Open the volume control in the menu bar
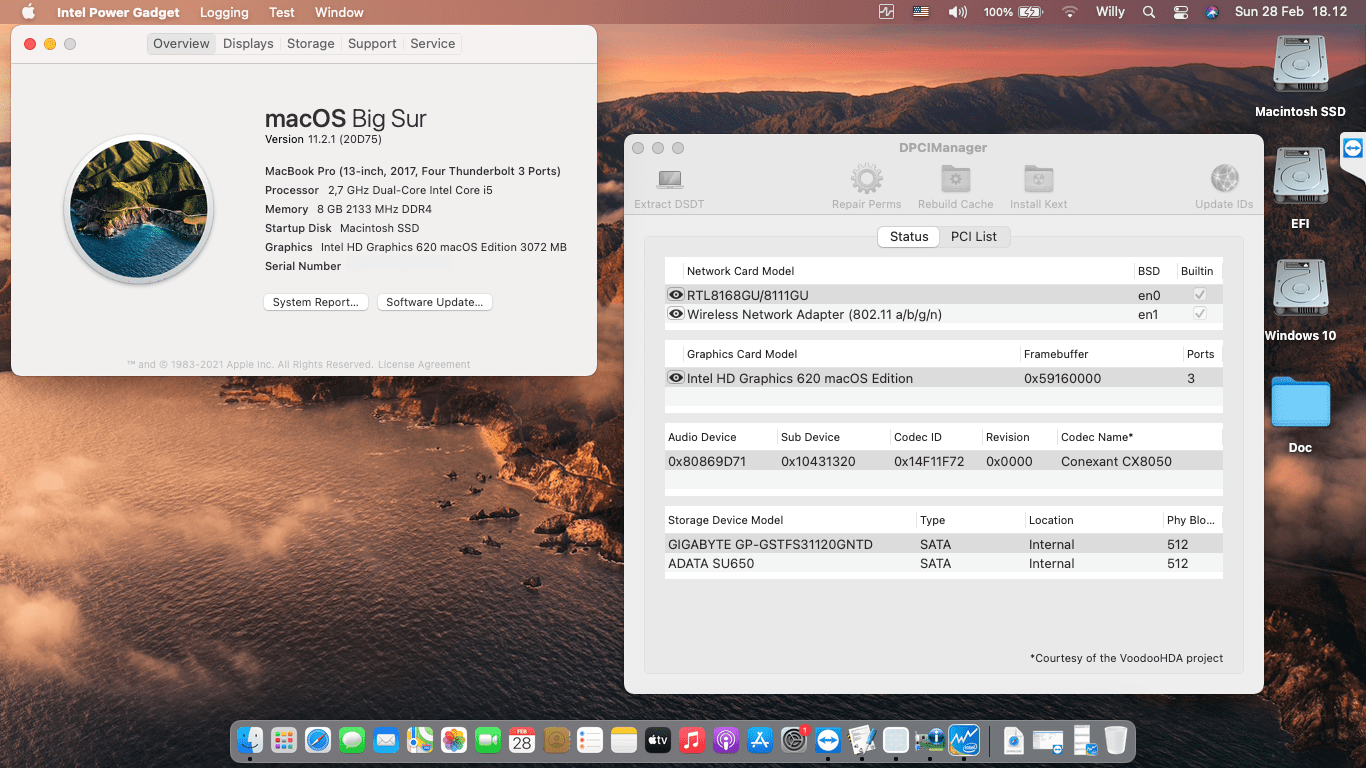 click(957, 12)
